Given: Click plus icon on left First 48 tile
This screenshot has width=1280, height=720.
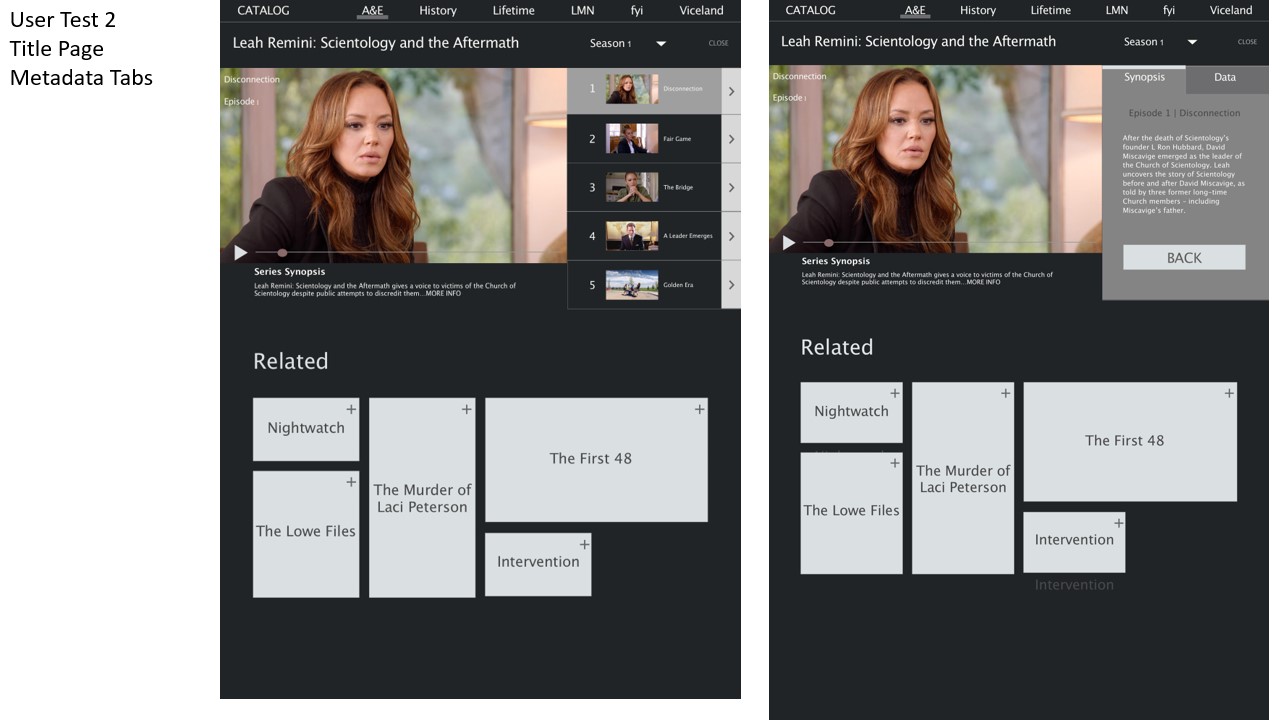Looking at the screenshot, I should coord(699,409).
